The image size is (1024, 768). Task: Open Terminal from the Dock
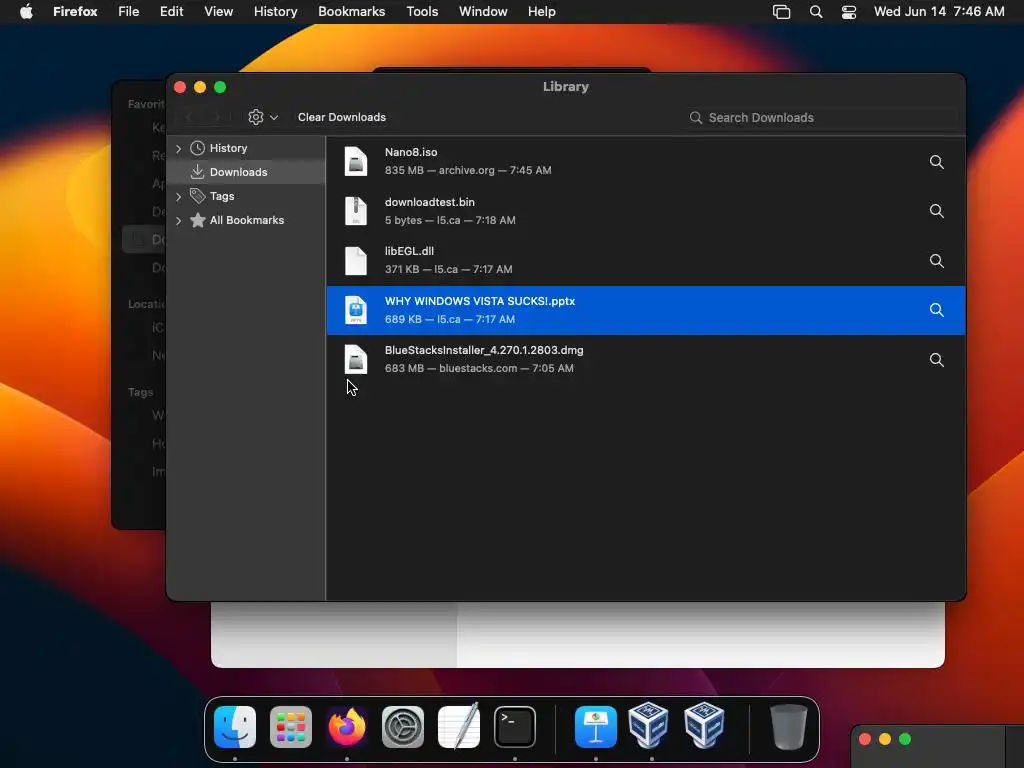pyautogui.click(x=515, y=726)
